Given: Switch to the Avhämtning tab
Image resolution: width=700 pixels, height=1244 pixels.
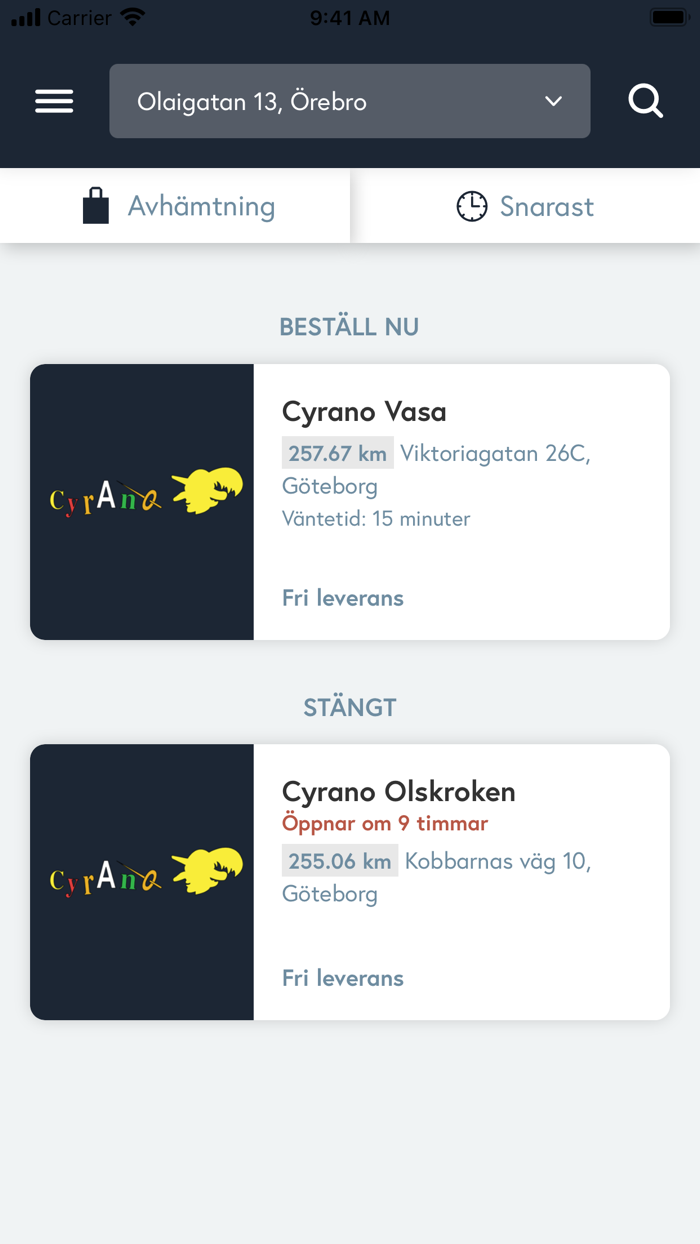Looking at the screenshot, I should pos(175,206).
